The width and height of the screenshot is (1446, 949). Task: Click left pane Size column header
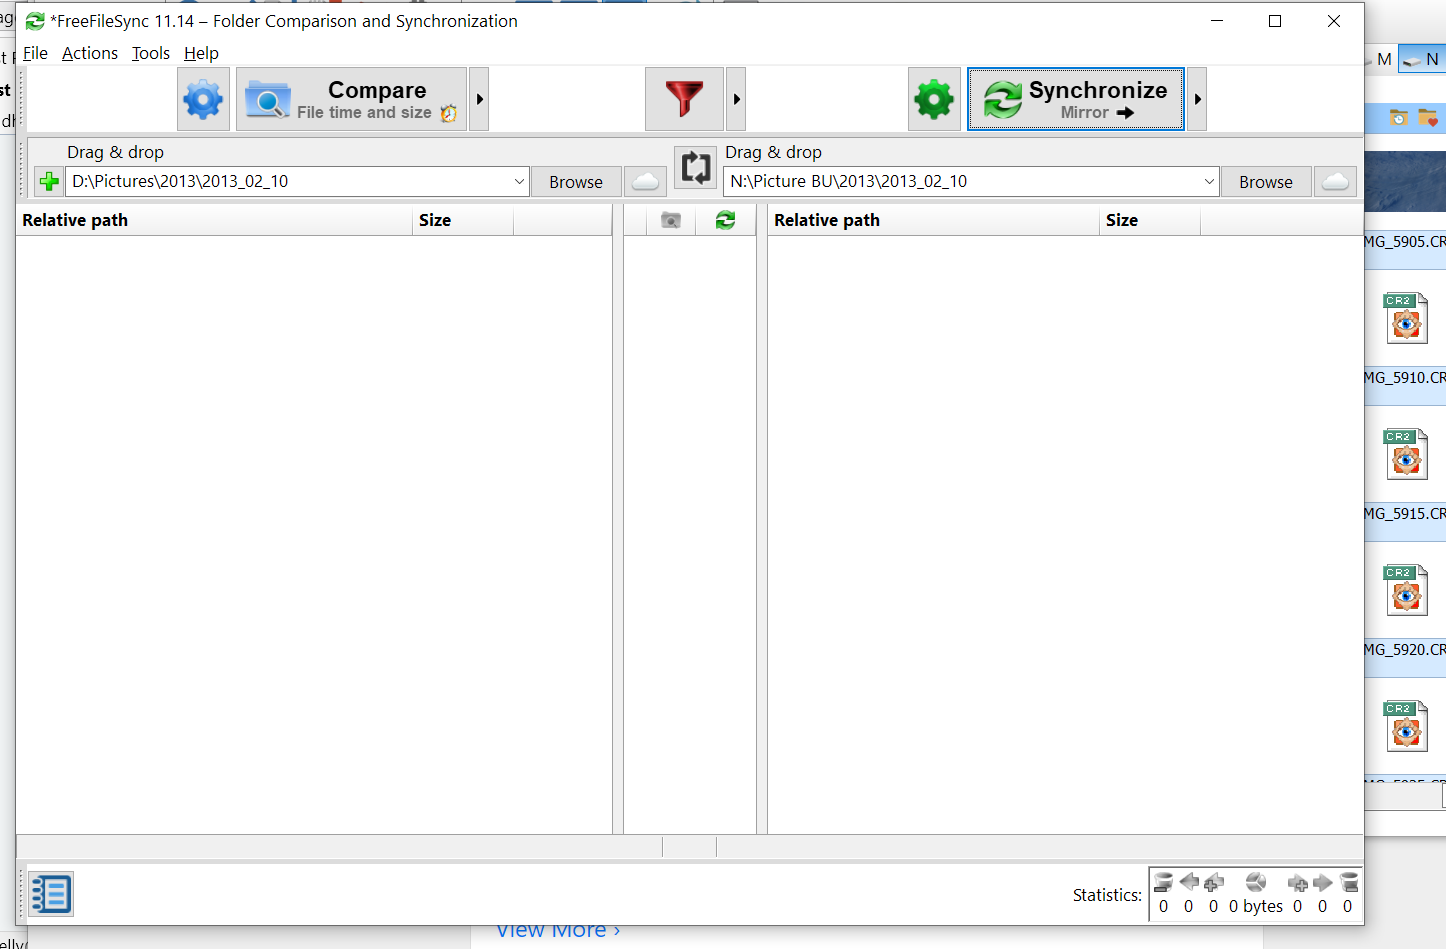[463, 220]
